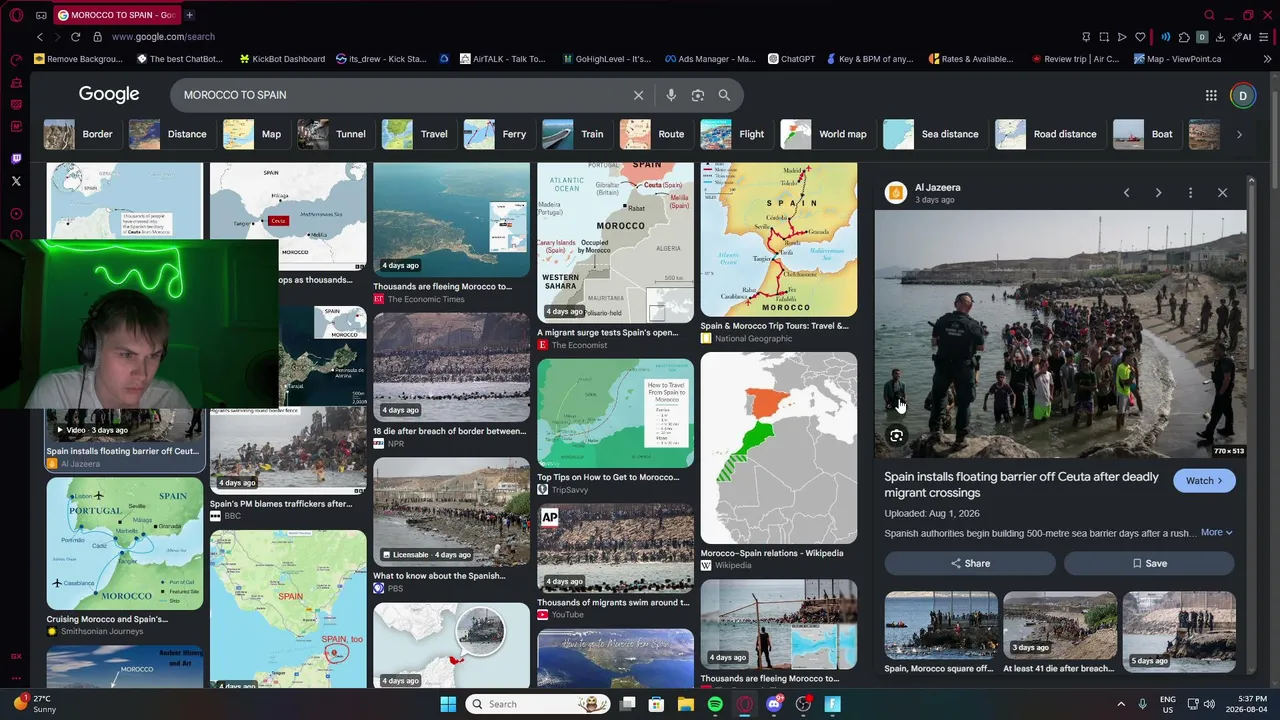The width and height of the screenshot is (1280, 720).
Task: Search within tabs using the top magnifier
Action: click(x=1209, y=15)
